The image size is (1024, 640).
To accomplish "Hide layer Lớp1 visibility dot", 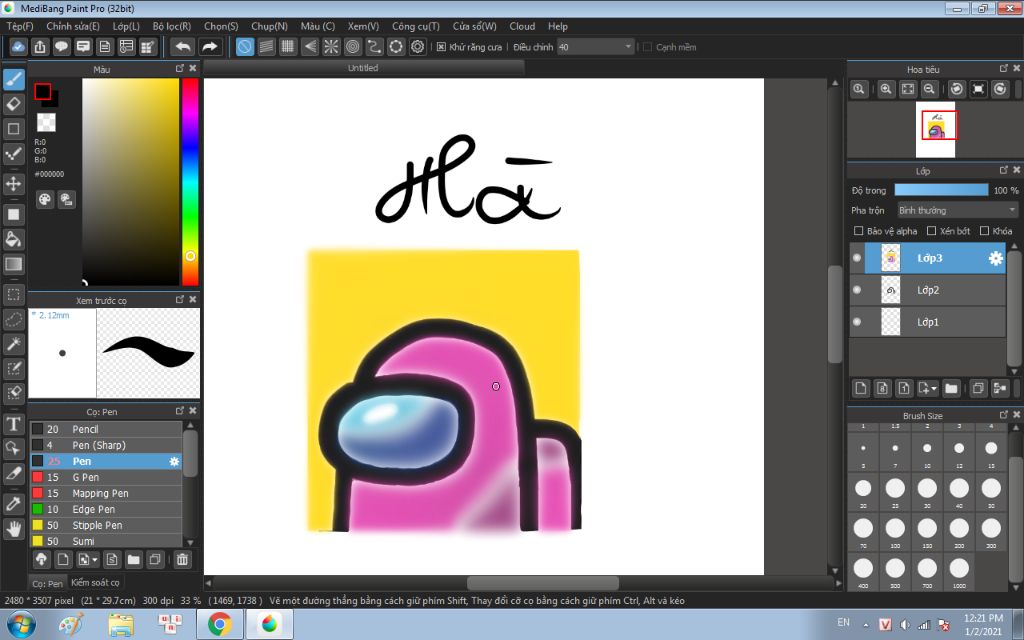I will [x=857, y=322].
